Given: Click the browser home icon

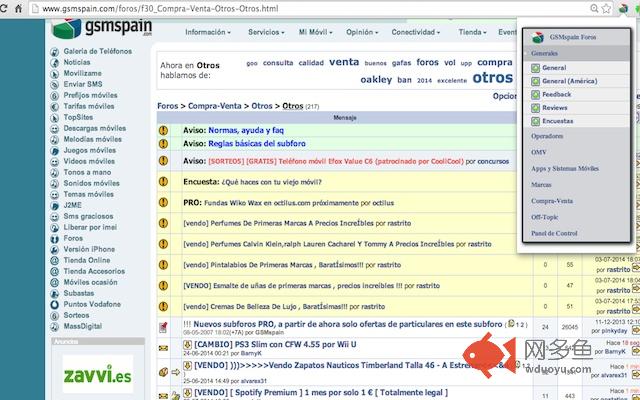Looking at the screenshot, I should 18,8.
